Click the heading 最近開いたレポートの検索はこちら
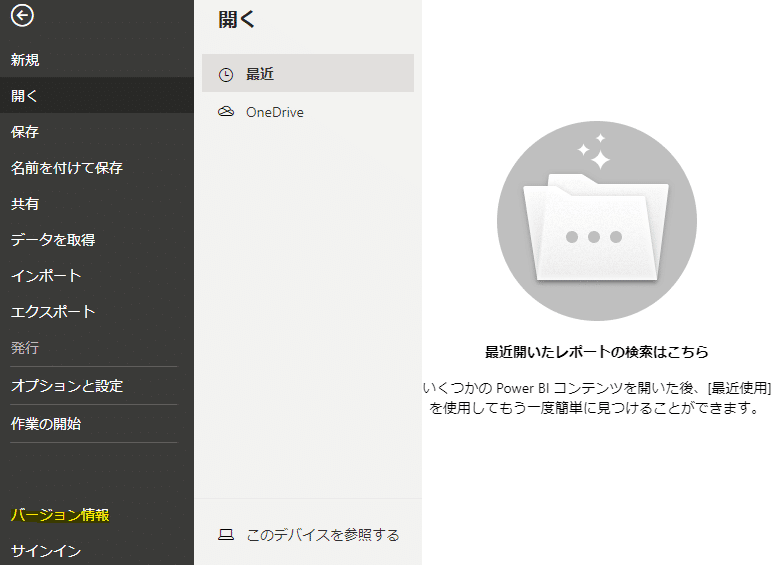The image size is (780, 565). [596, 352]
